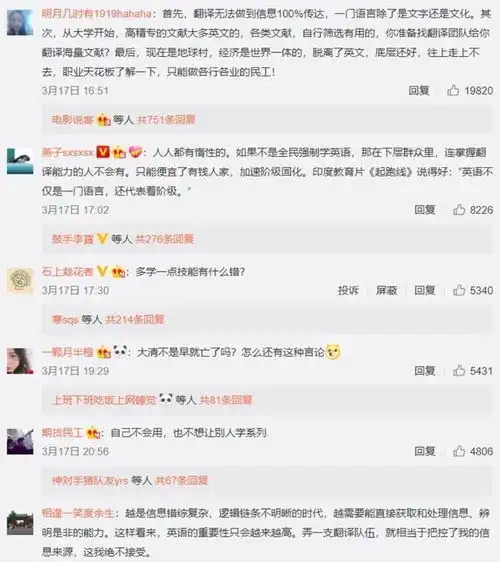Like the comment with 5340 likes
Viewport: 500px width, 562px height.
pos(459,290)
